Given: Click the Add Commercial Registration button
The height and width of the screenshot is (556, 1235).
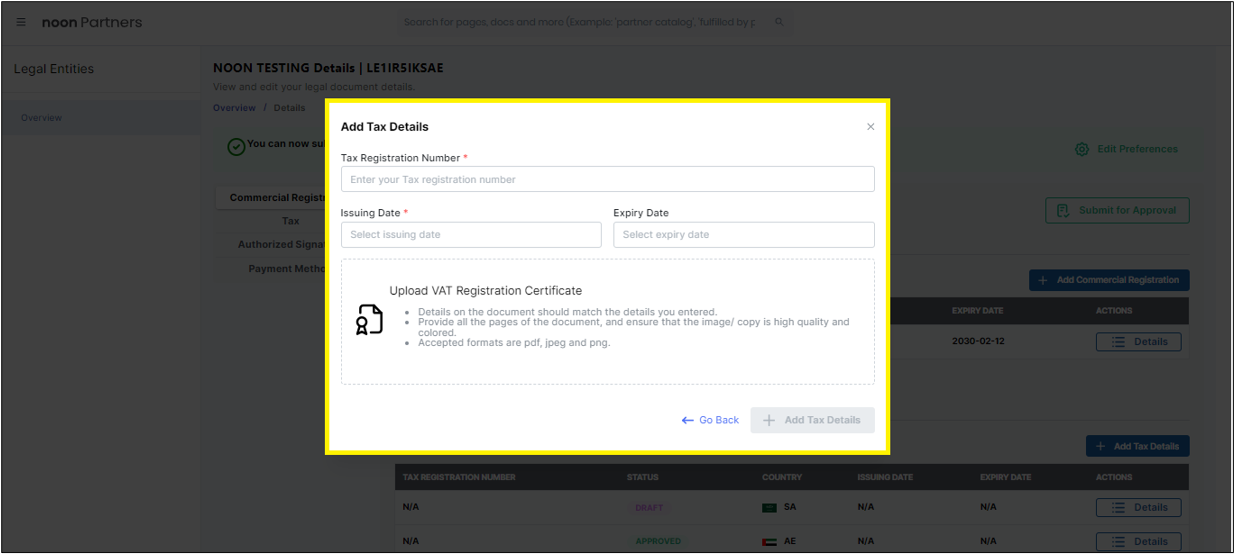Looking at the screenshot, I should tap(1109, 280).
